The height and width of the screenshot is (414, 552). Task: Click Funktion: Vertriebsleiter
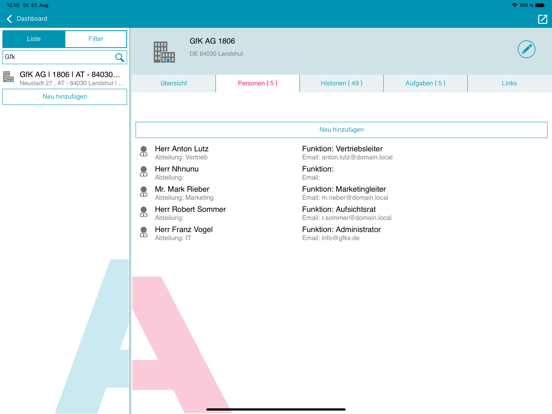coord(342,149)
